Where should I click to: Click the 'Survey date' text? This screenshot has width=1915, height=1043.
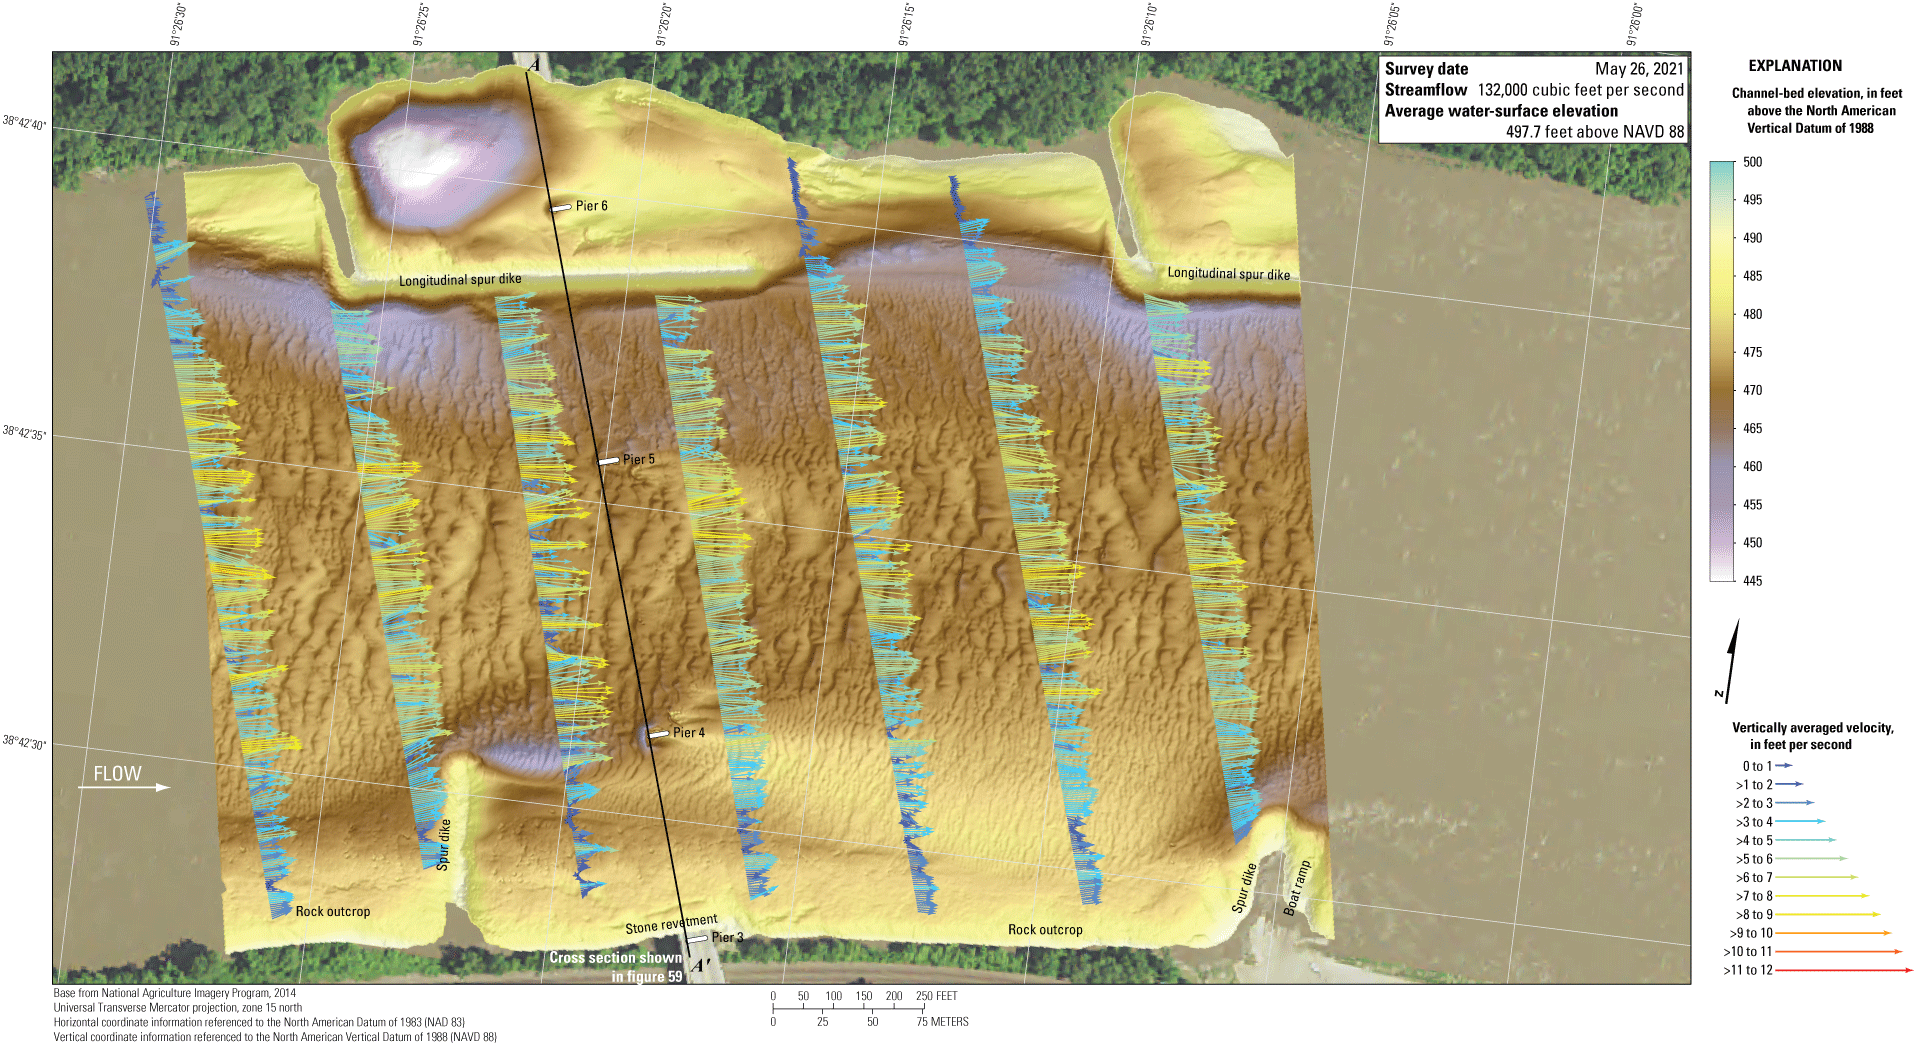[x=1426, y=69]
